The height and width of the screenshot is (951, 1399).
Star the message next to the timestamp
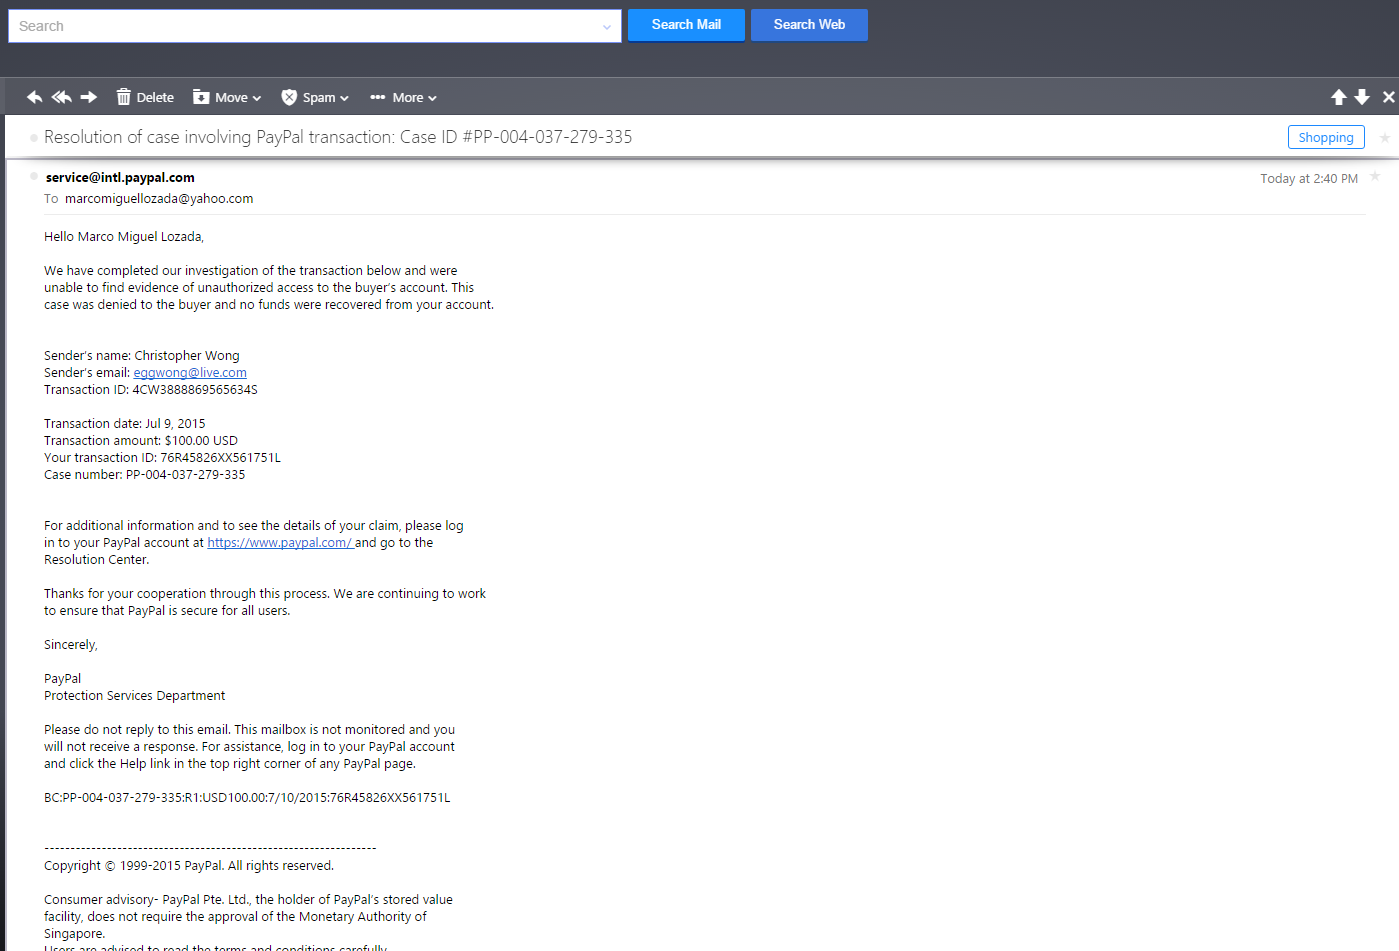click(x=1375, y=177)
